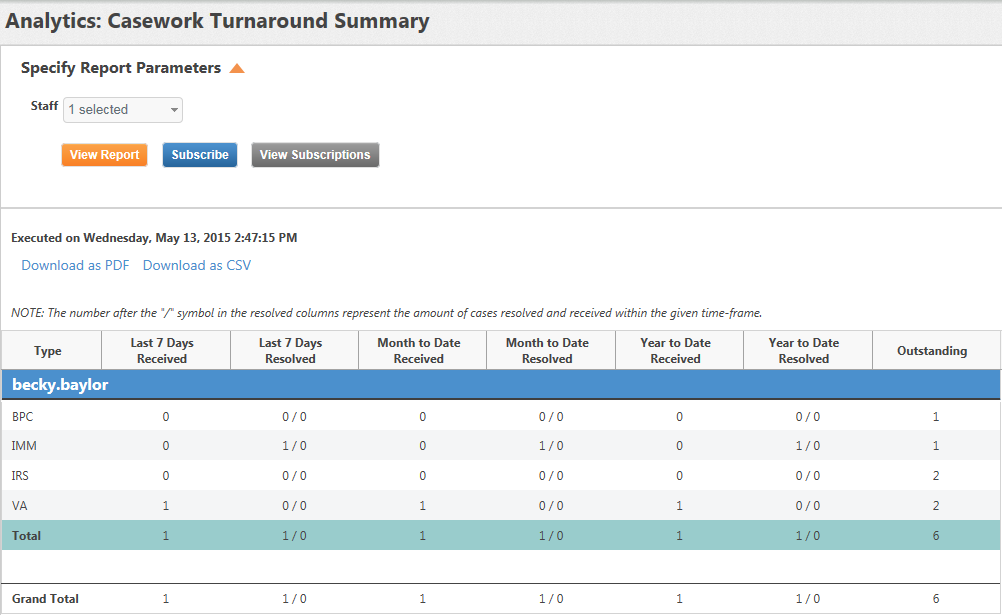Click the IMM type row label

(x=24, y=446)
